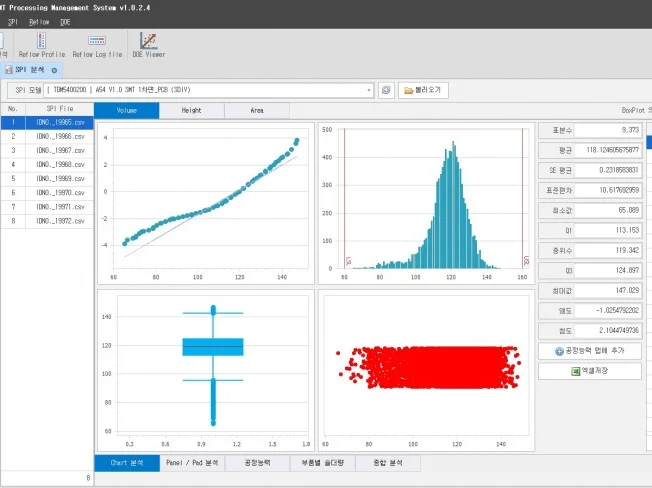Select the Panel / Pad 분석 tab
The width and height of the screenshot is (652, 488).
click(191, 463)
